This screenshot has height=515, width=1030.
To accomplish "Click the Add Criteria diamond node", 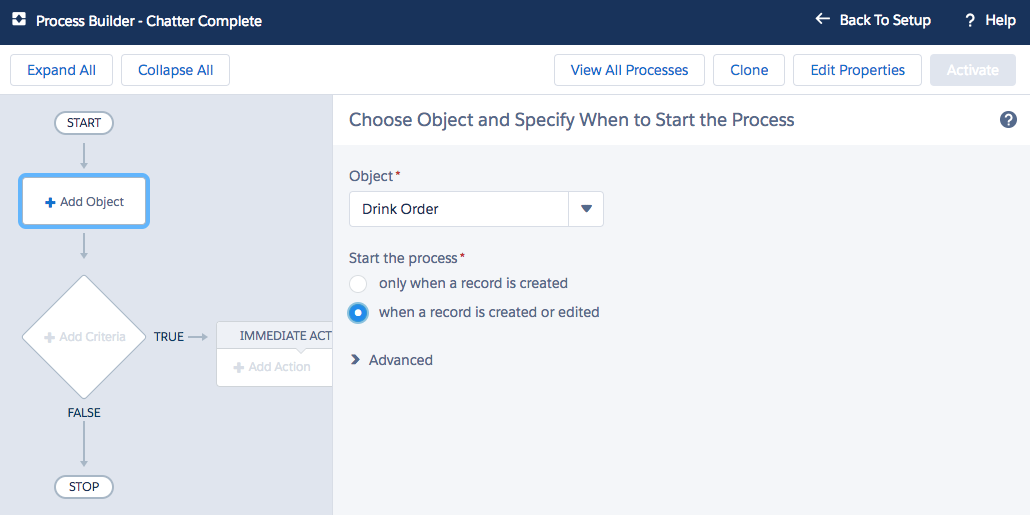I will 84,337.
